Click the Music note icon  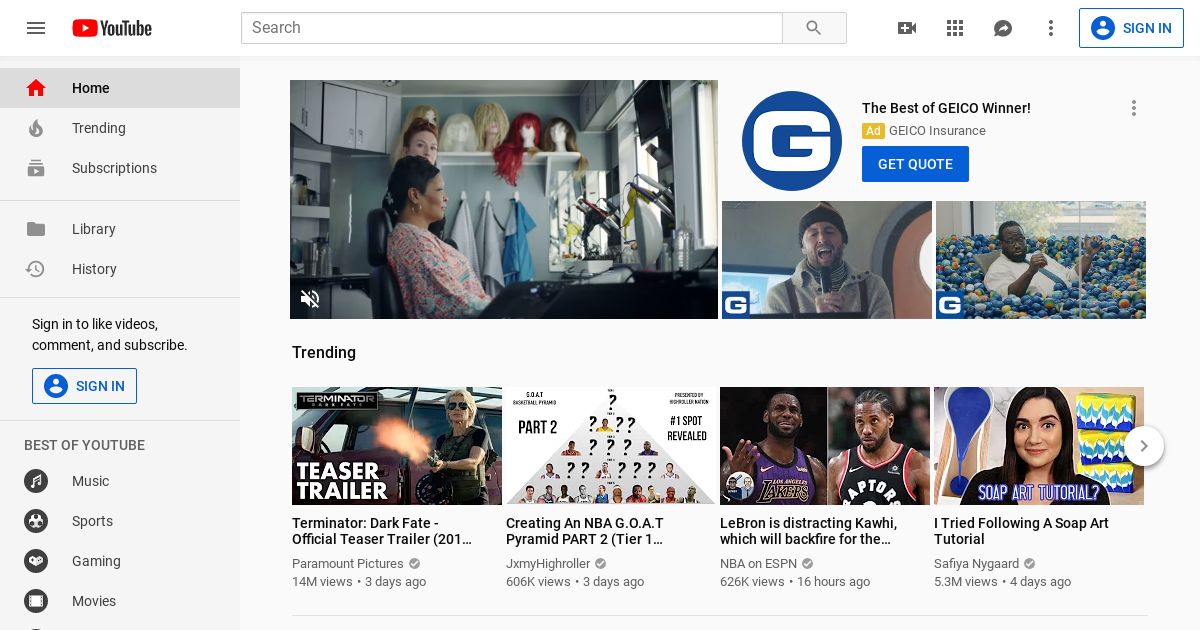tap(36, 481)
